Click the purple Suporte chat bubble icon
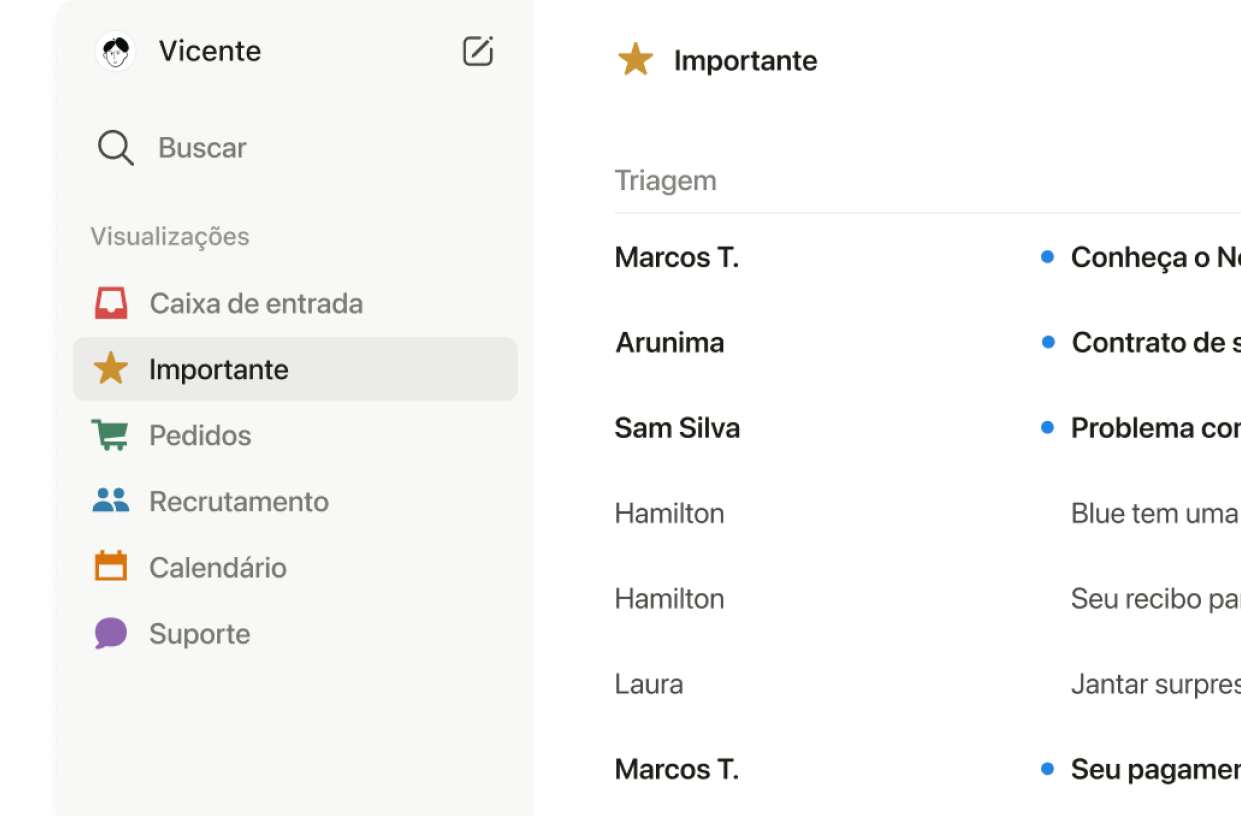The image size is (1241, 816). 110,633
